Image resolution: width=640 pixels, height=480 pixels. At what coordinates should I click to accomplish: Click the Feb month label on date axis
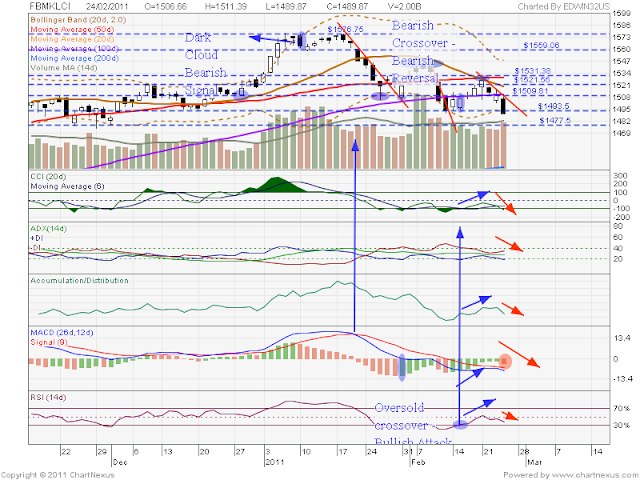click(418, 462)
